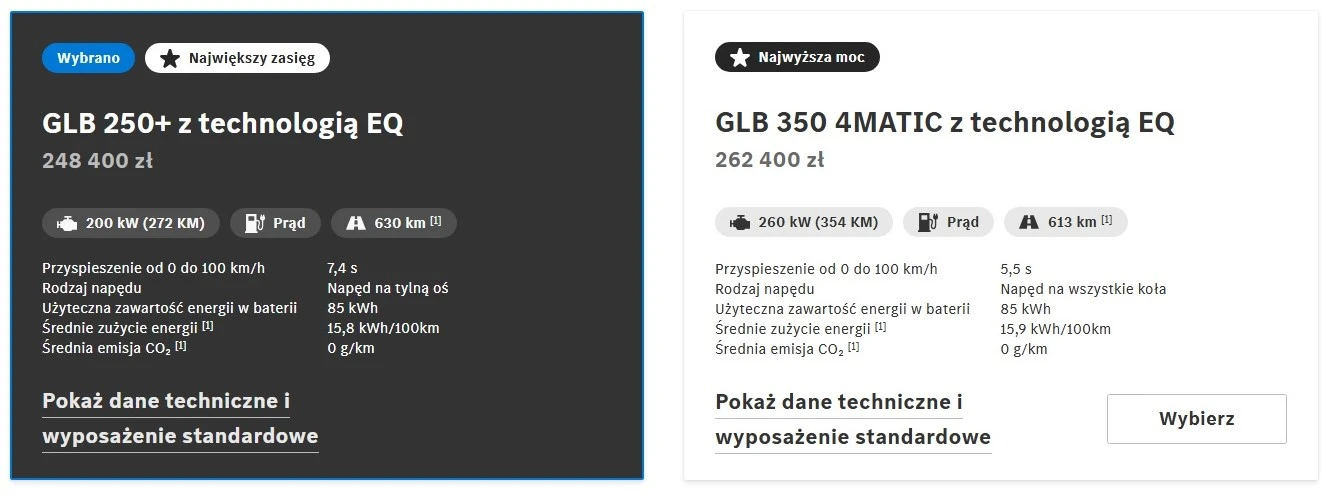Click footnote [1] next to 630 km range

pyautogui.click(x=436, y=220)
